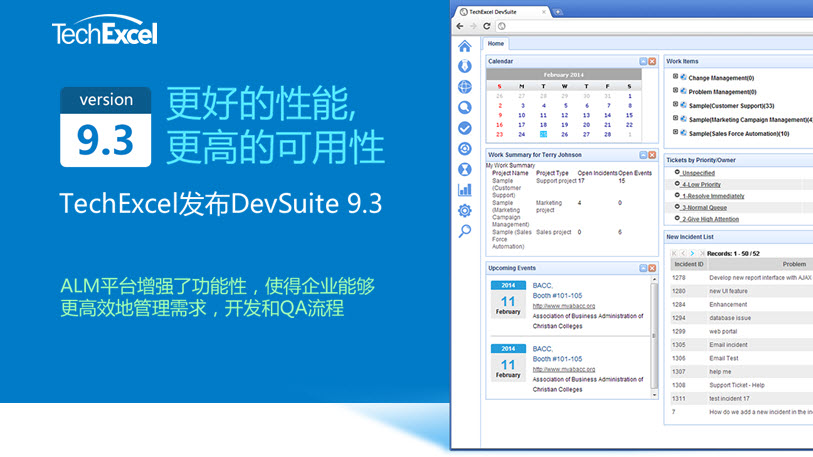
Task: Open the bar chart reports sidebar icon
Action: pos(465,190)
